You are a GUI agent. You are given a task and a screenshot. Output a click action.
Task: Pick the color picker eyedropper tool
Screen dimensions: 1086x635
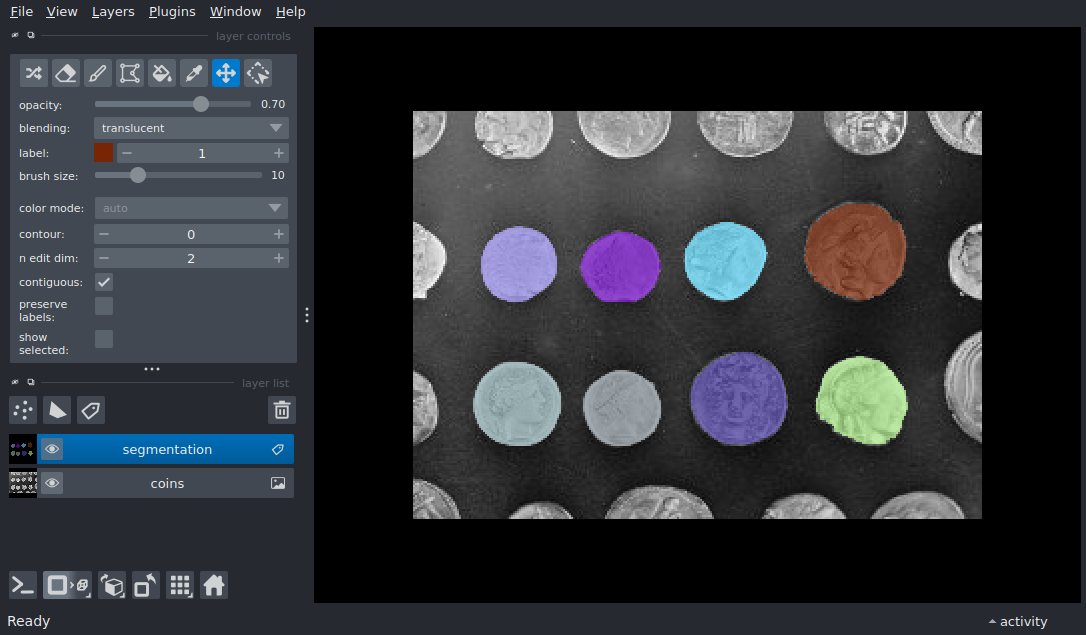(194, 72)
